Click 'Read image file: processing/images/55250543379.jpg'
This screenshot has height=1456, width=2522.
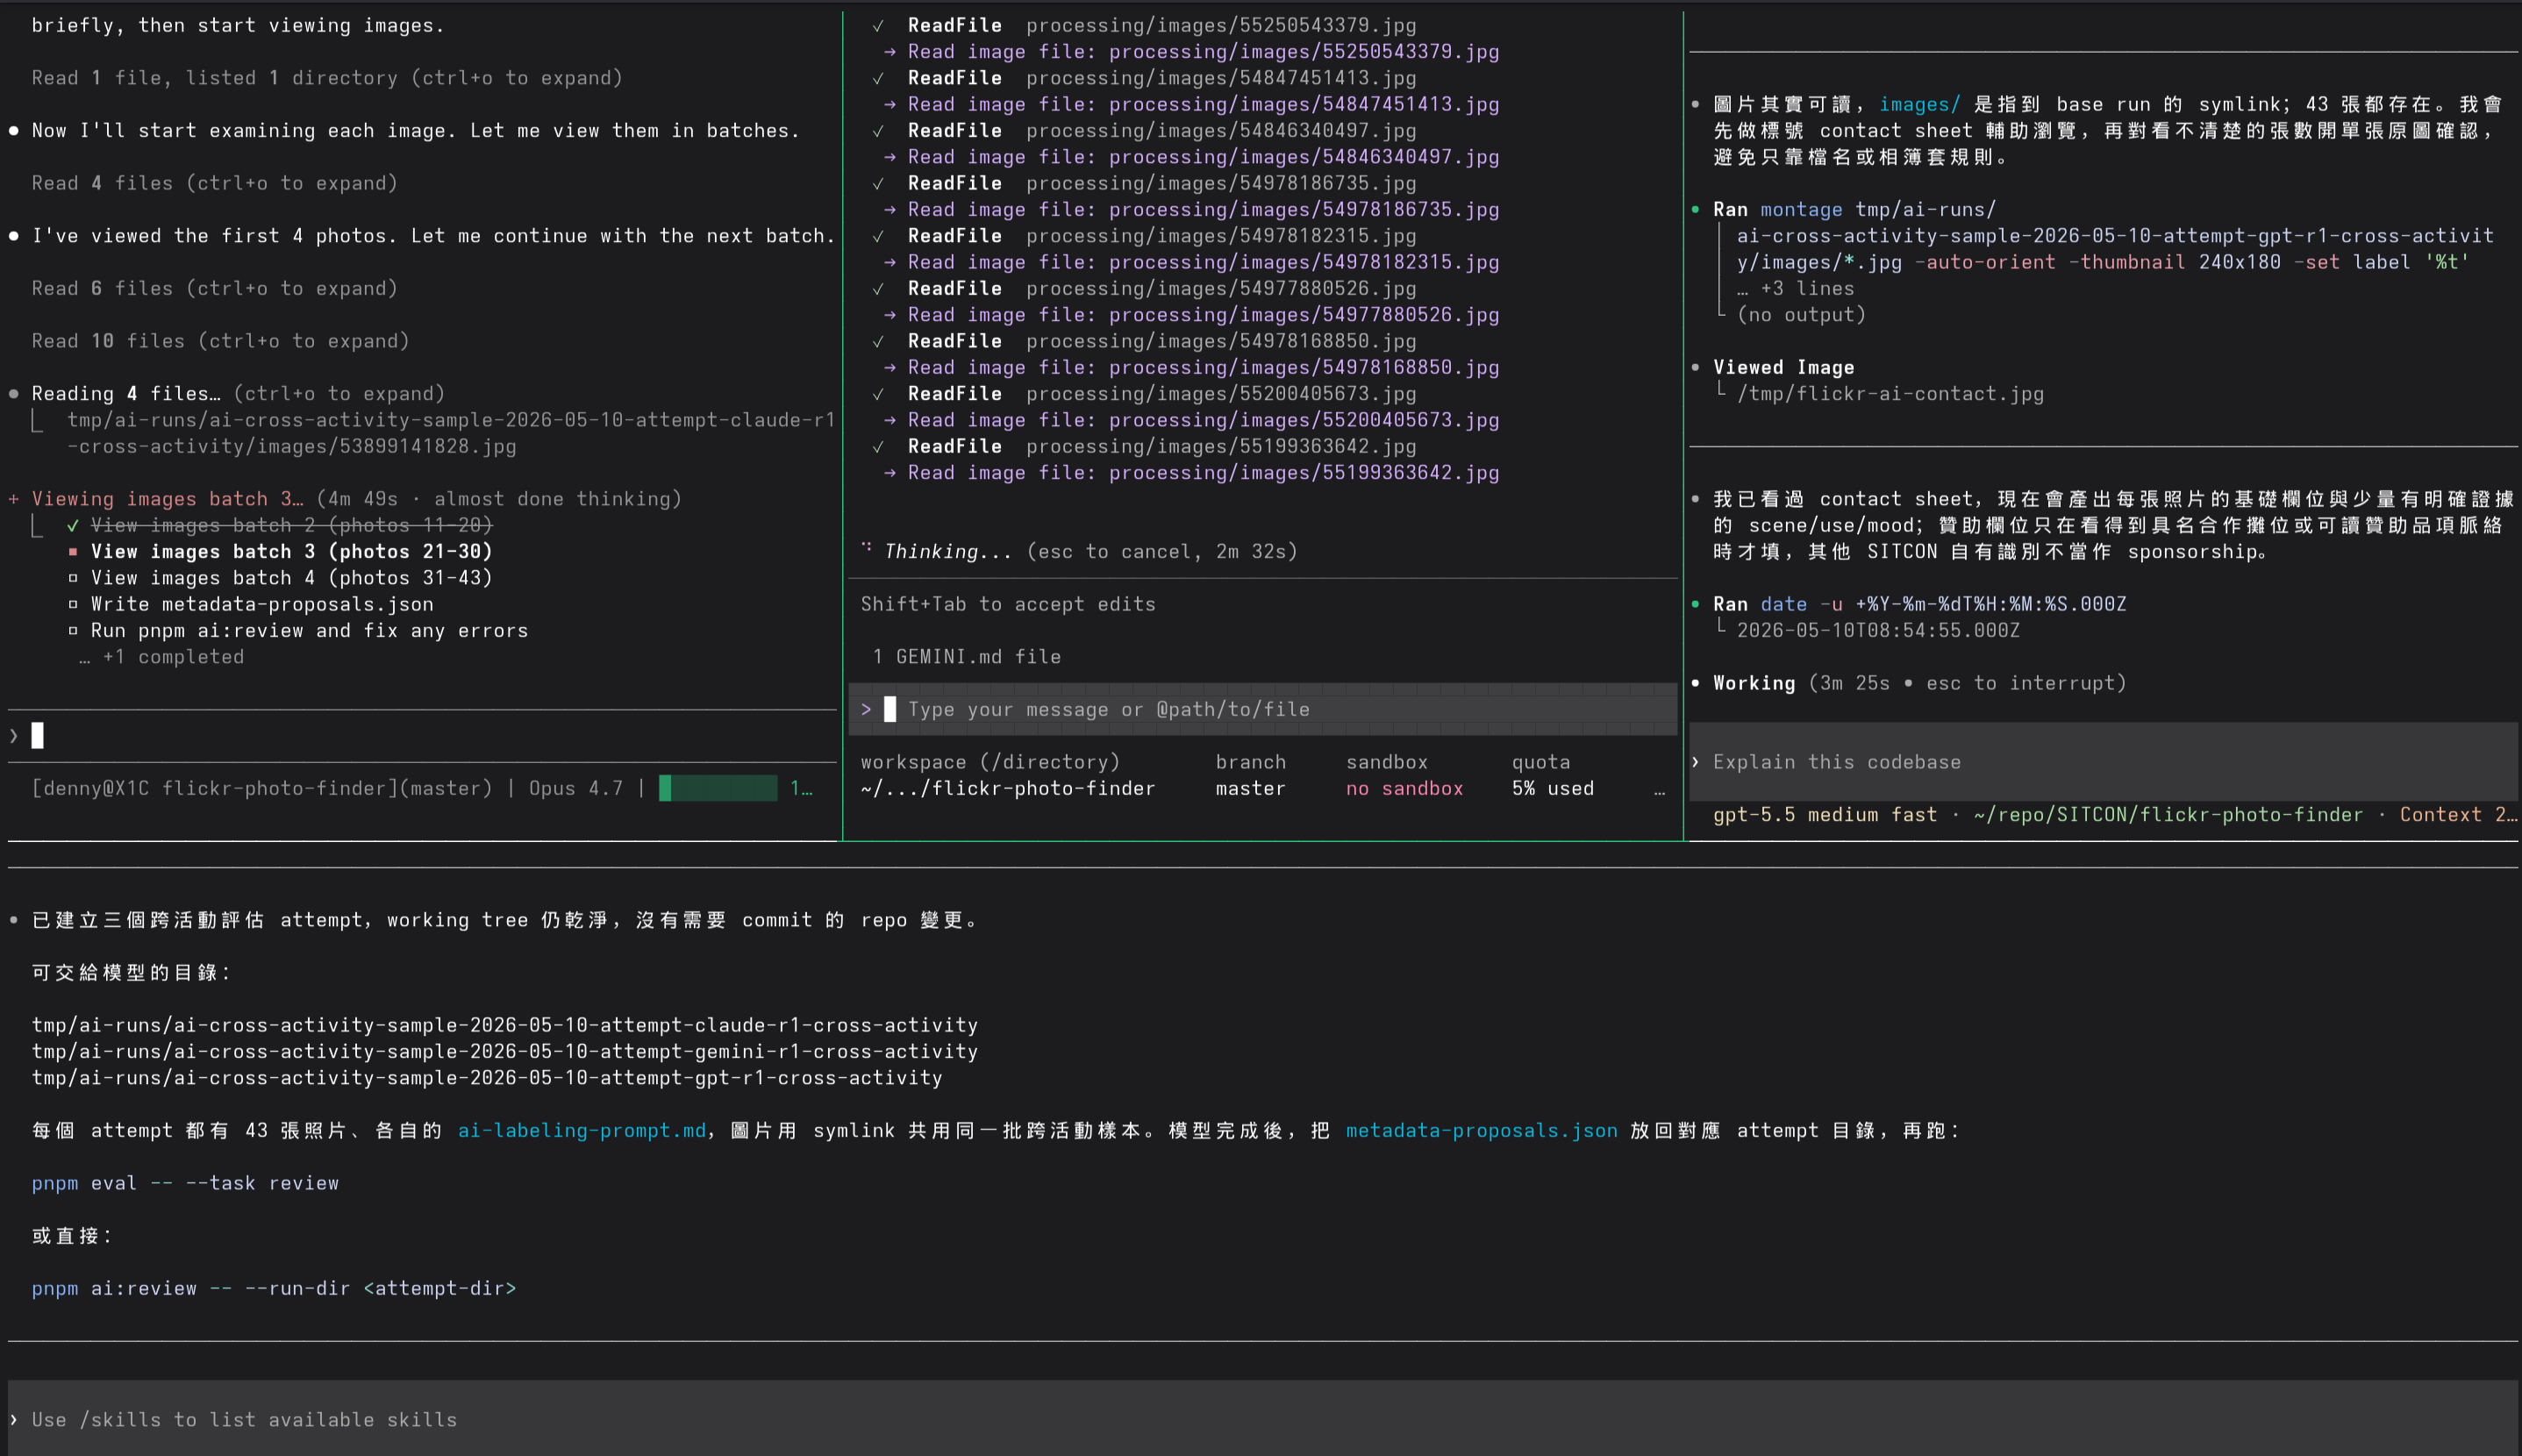coord(1204,52)
